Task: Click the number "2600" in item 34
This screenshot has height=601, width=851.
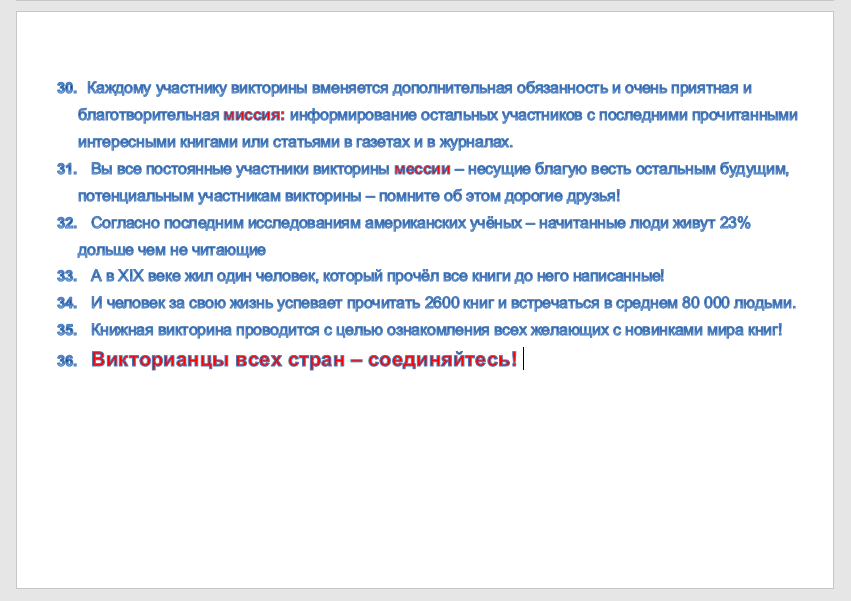Action: (x=442, y=302)
